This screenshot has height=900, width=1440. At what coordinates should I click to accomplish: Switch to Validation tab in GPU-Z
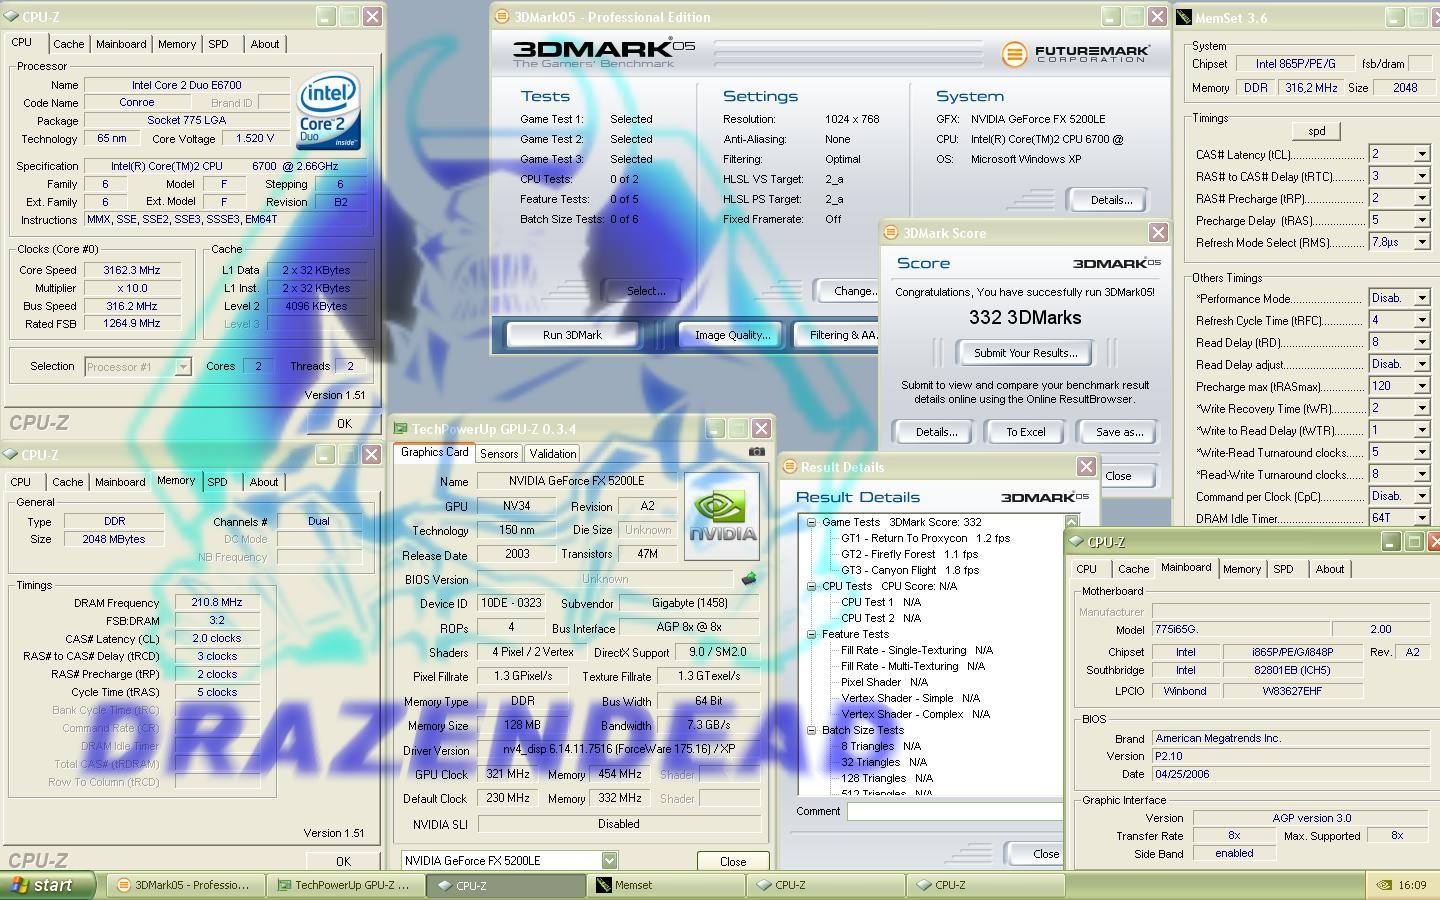pos(552,453)
